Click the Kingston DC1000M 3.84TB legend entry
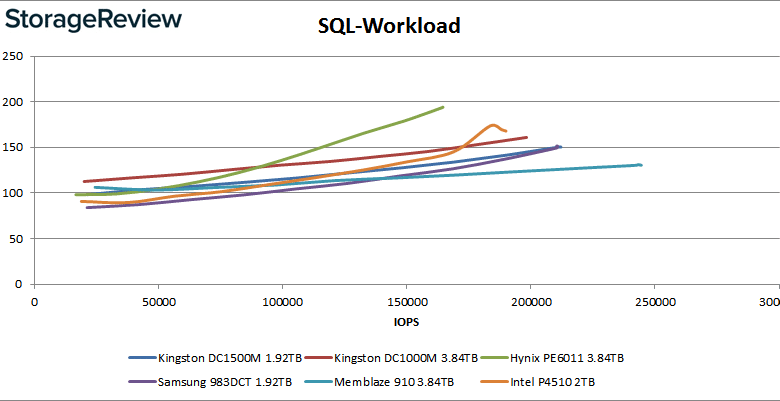780x401 pixels. [391, 358]
